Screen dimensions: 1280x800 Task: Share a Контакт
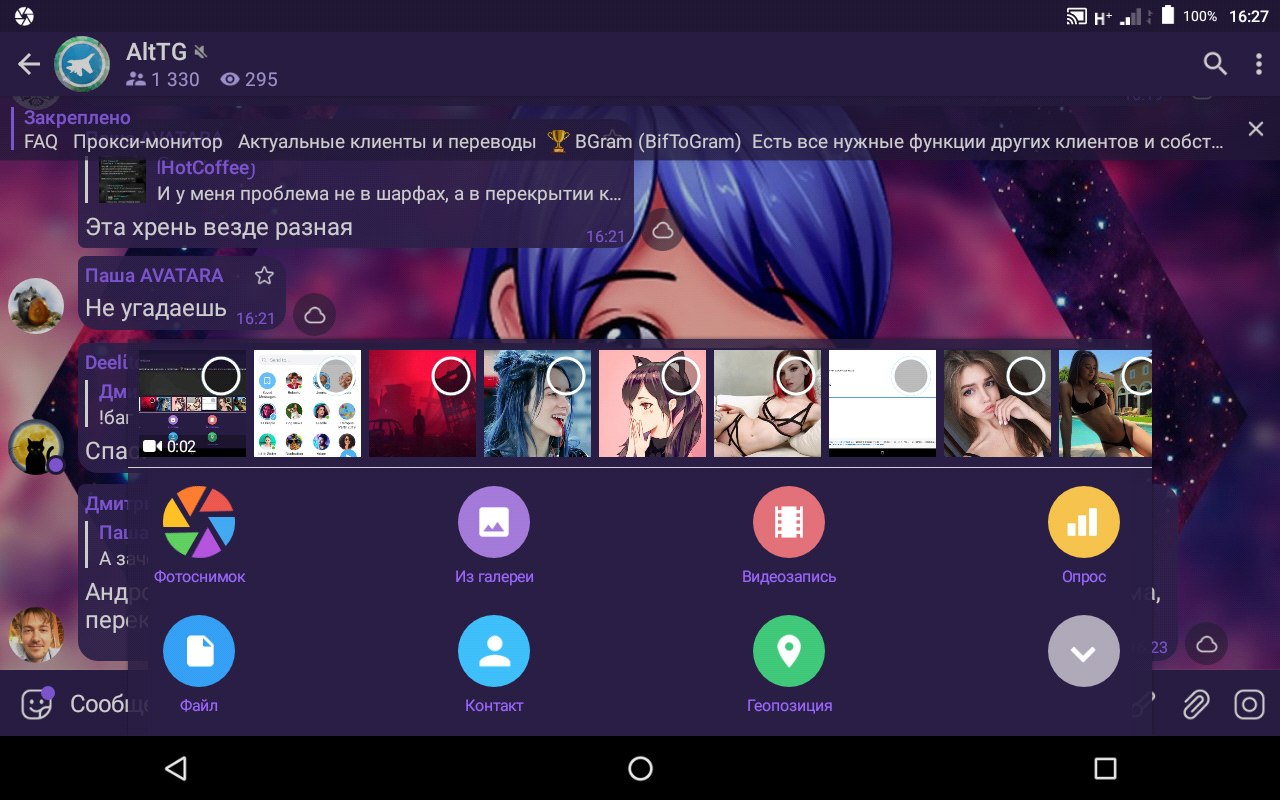pyautogui.click(x=494, y=664)
